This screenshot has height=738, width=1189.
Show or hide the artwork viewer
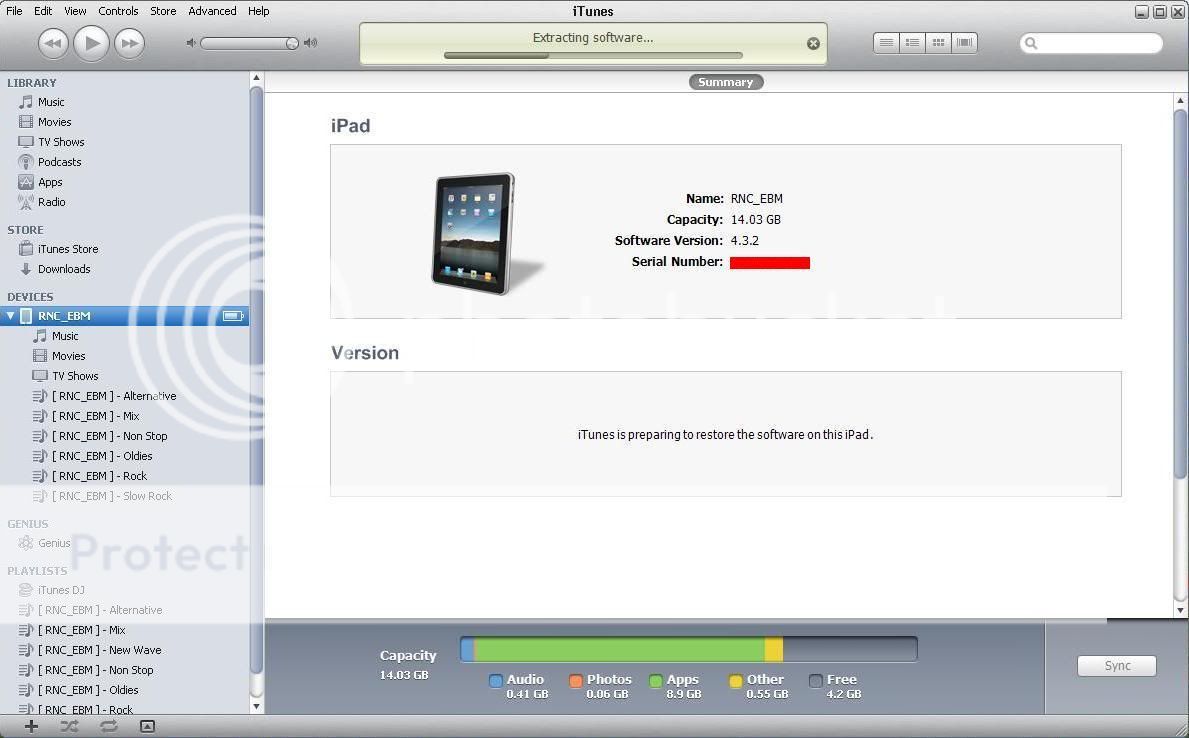147,727
